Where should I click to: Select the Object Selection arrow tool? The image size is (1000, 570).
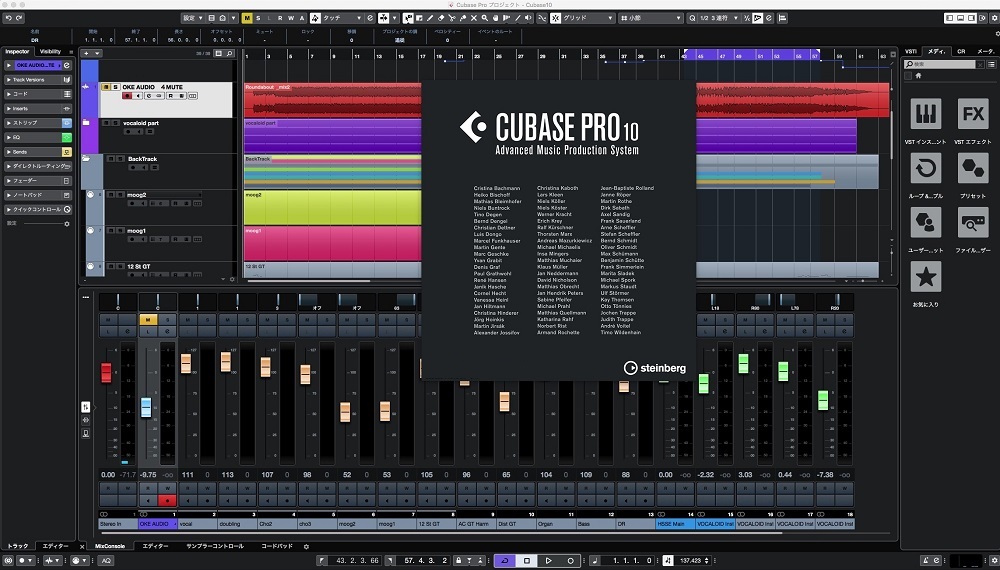point(408,18)
